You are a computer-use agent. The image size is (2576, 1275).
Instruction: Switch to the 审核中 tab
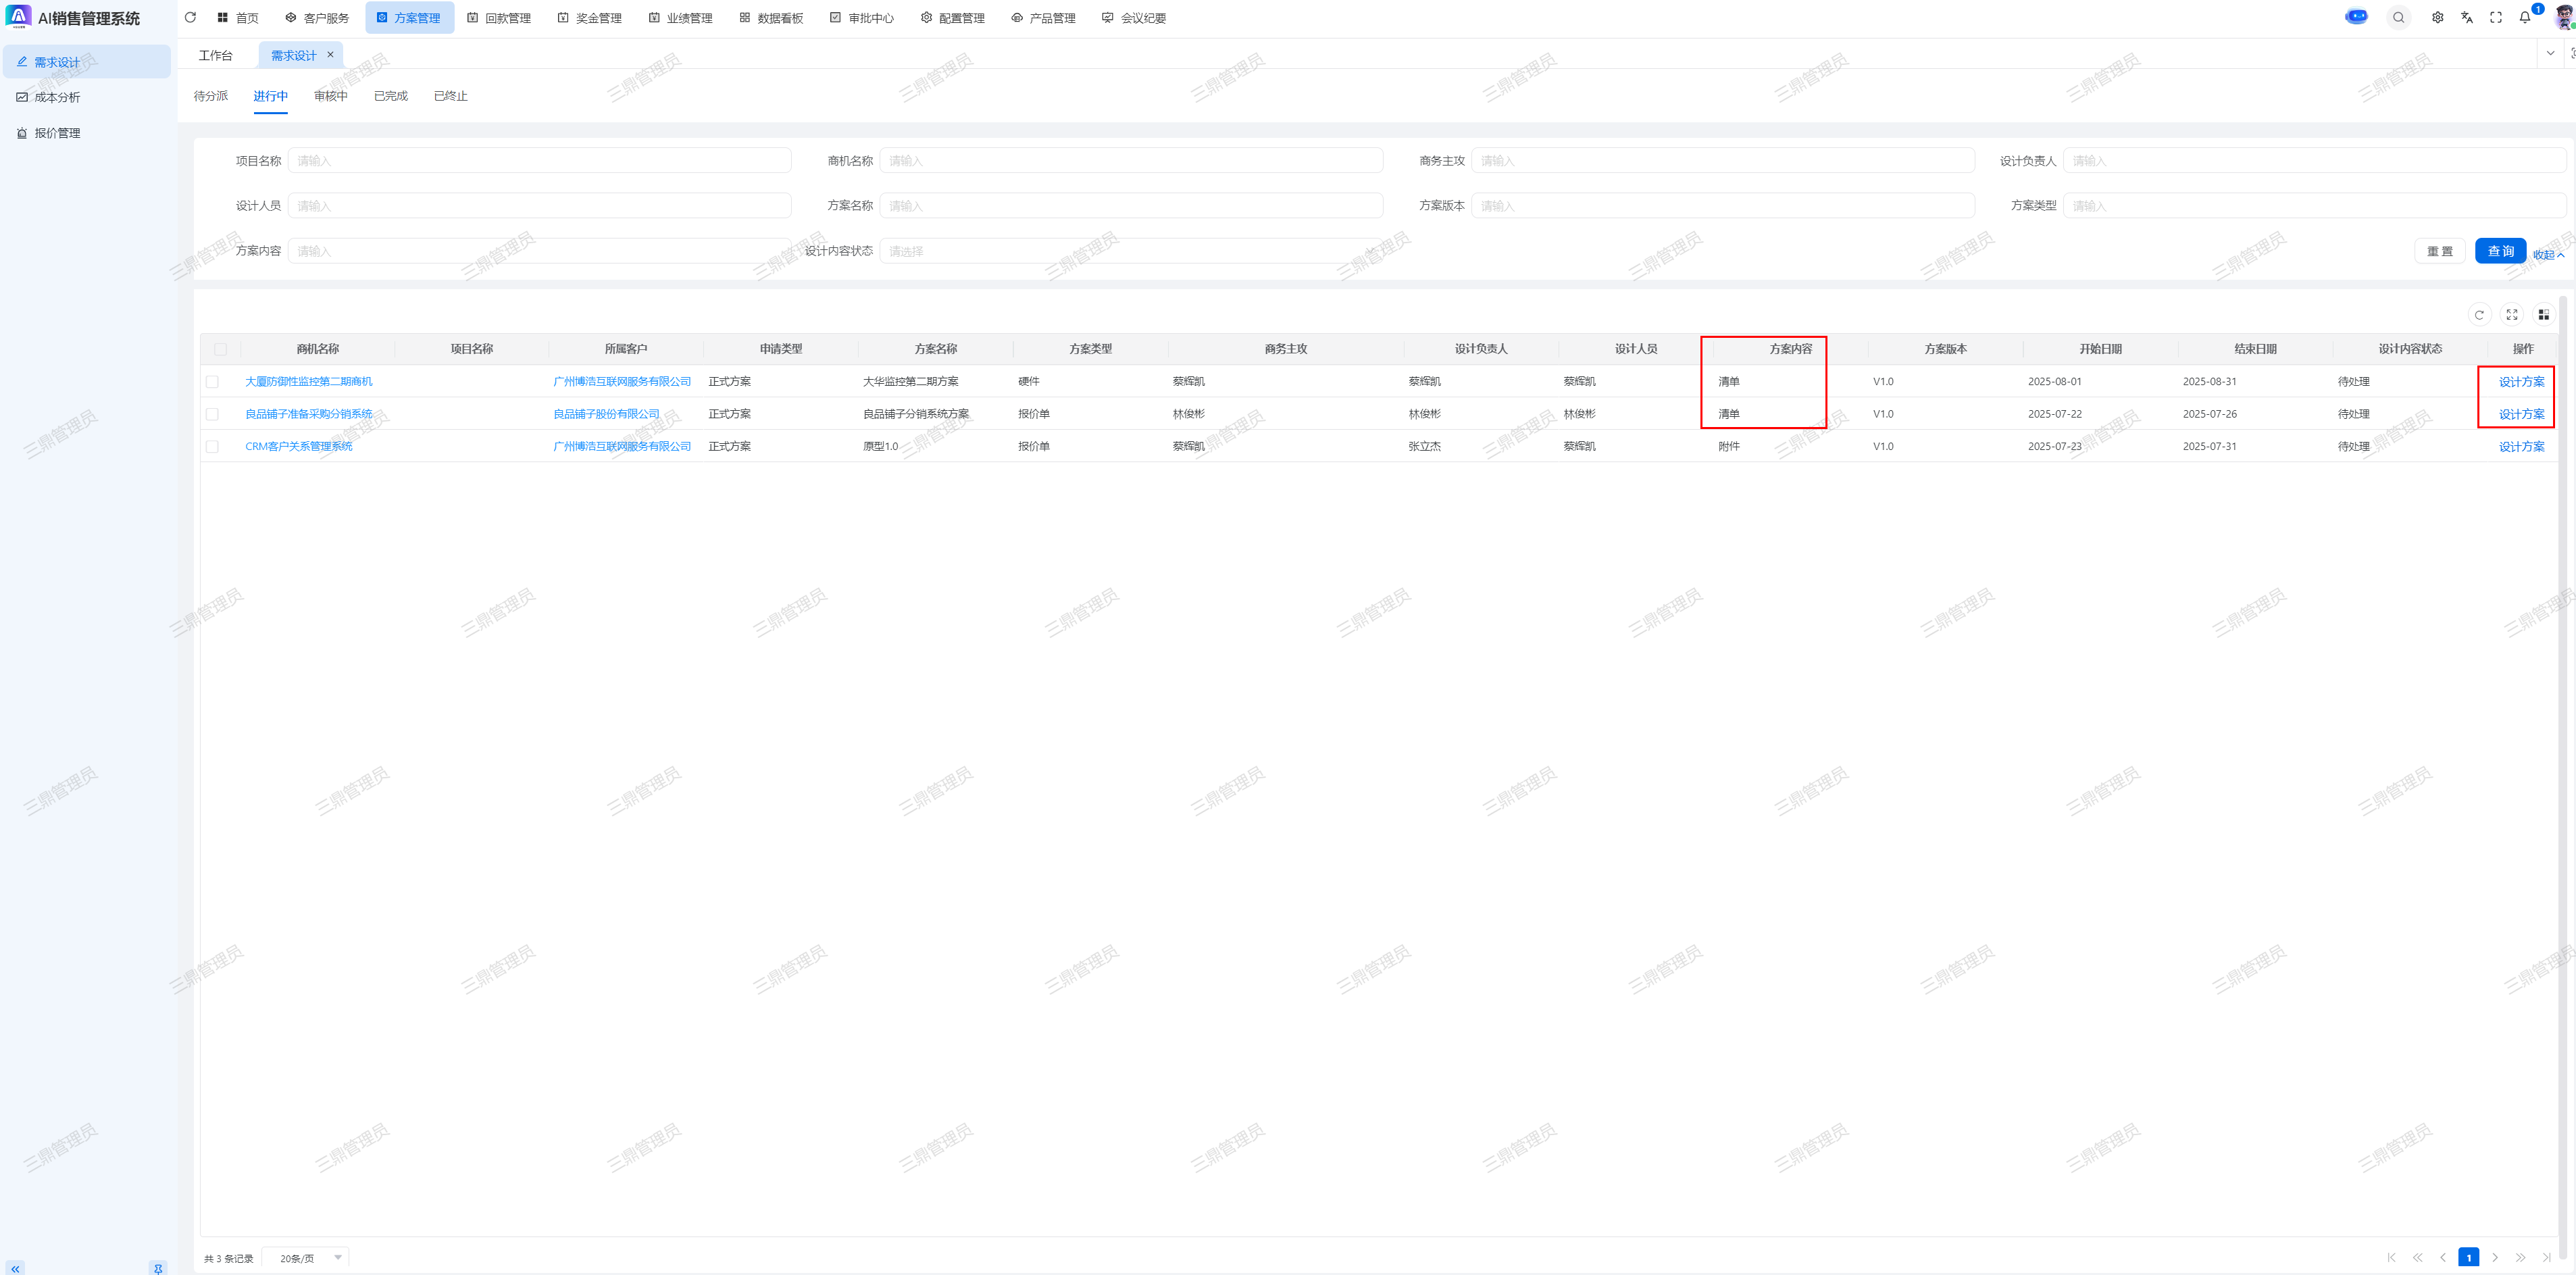click(330, 96)
